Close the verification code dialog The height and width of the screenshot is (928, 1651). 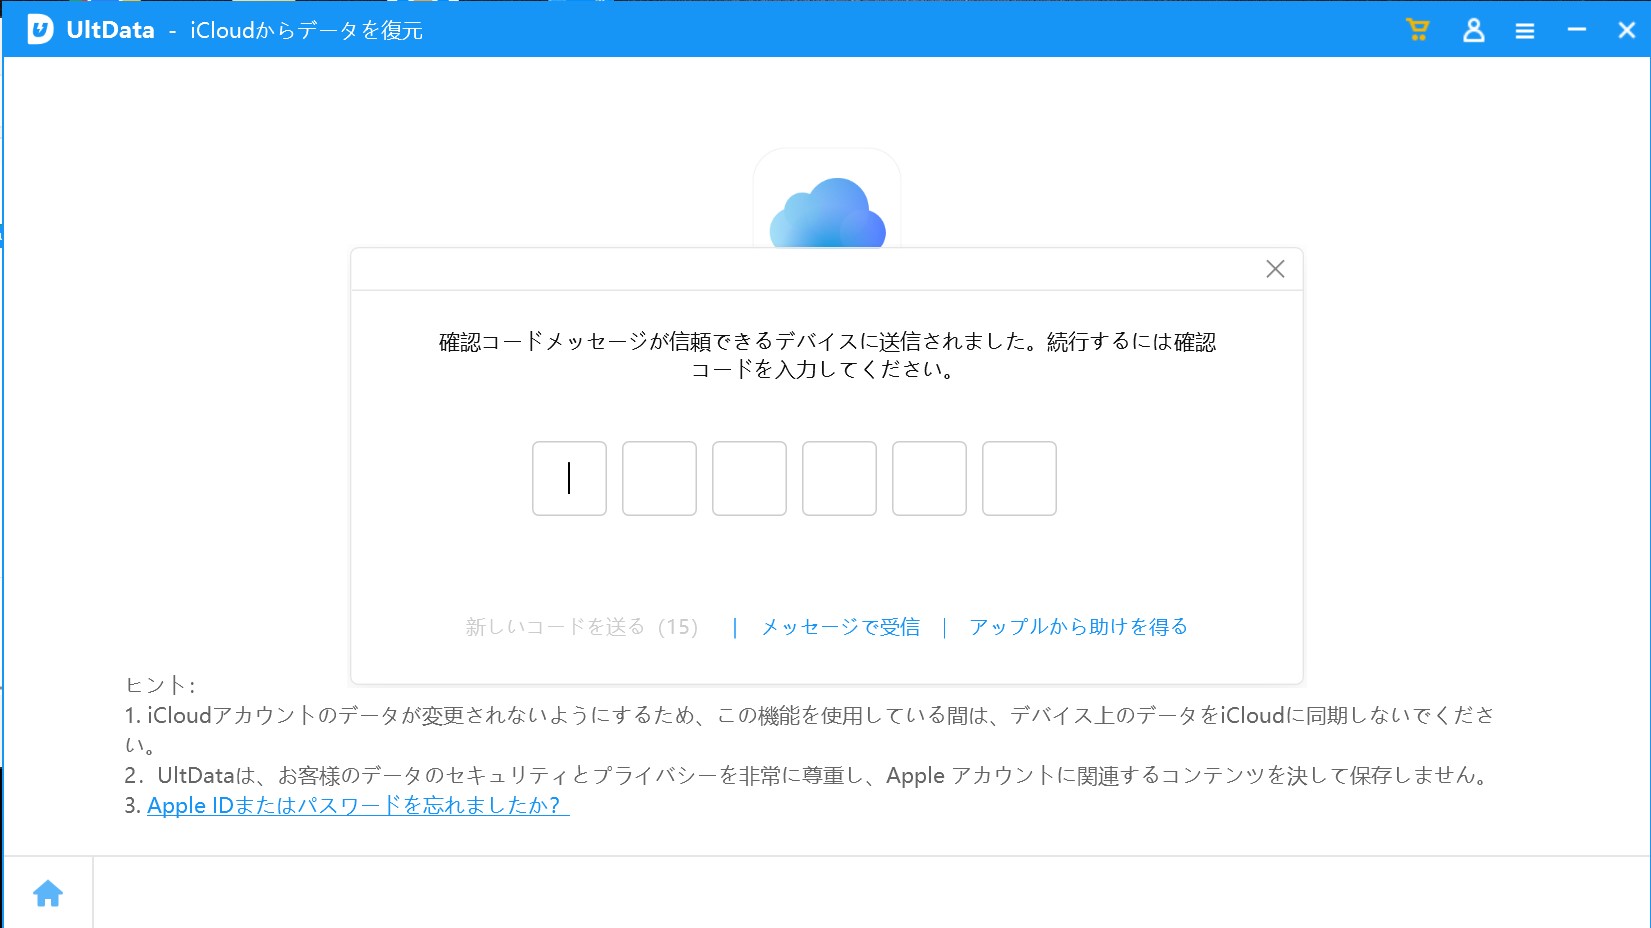point(1275,269)
